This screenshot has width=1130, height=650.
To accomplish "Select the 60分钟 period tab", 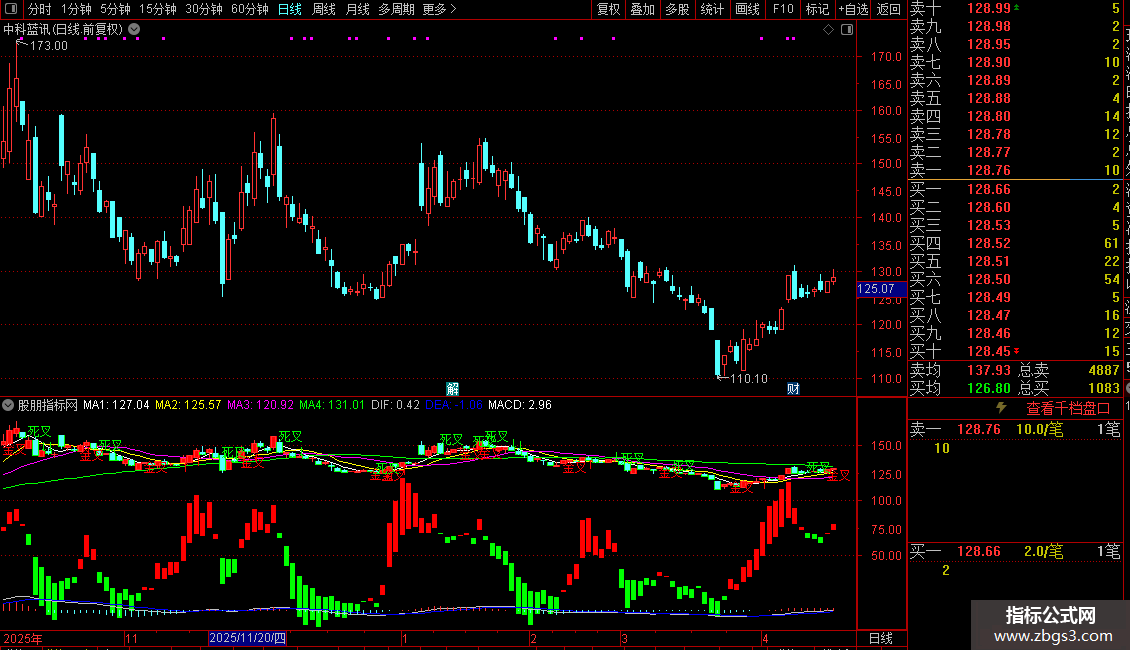I will coord(250,9).
